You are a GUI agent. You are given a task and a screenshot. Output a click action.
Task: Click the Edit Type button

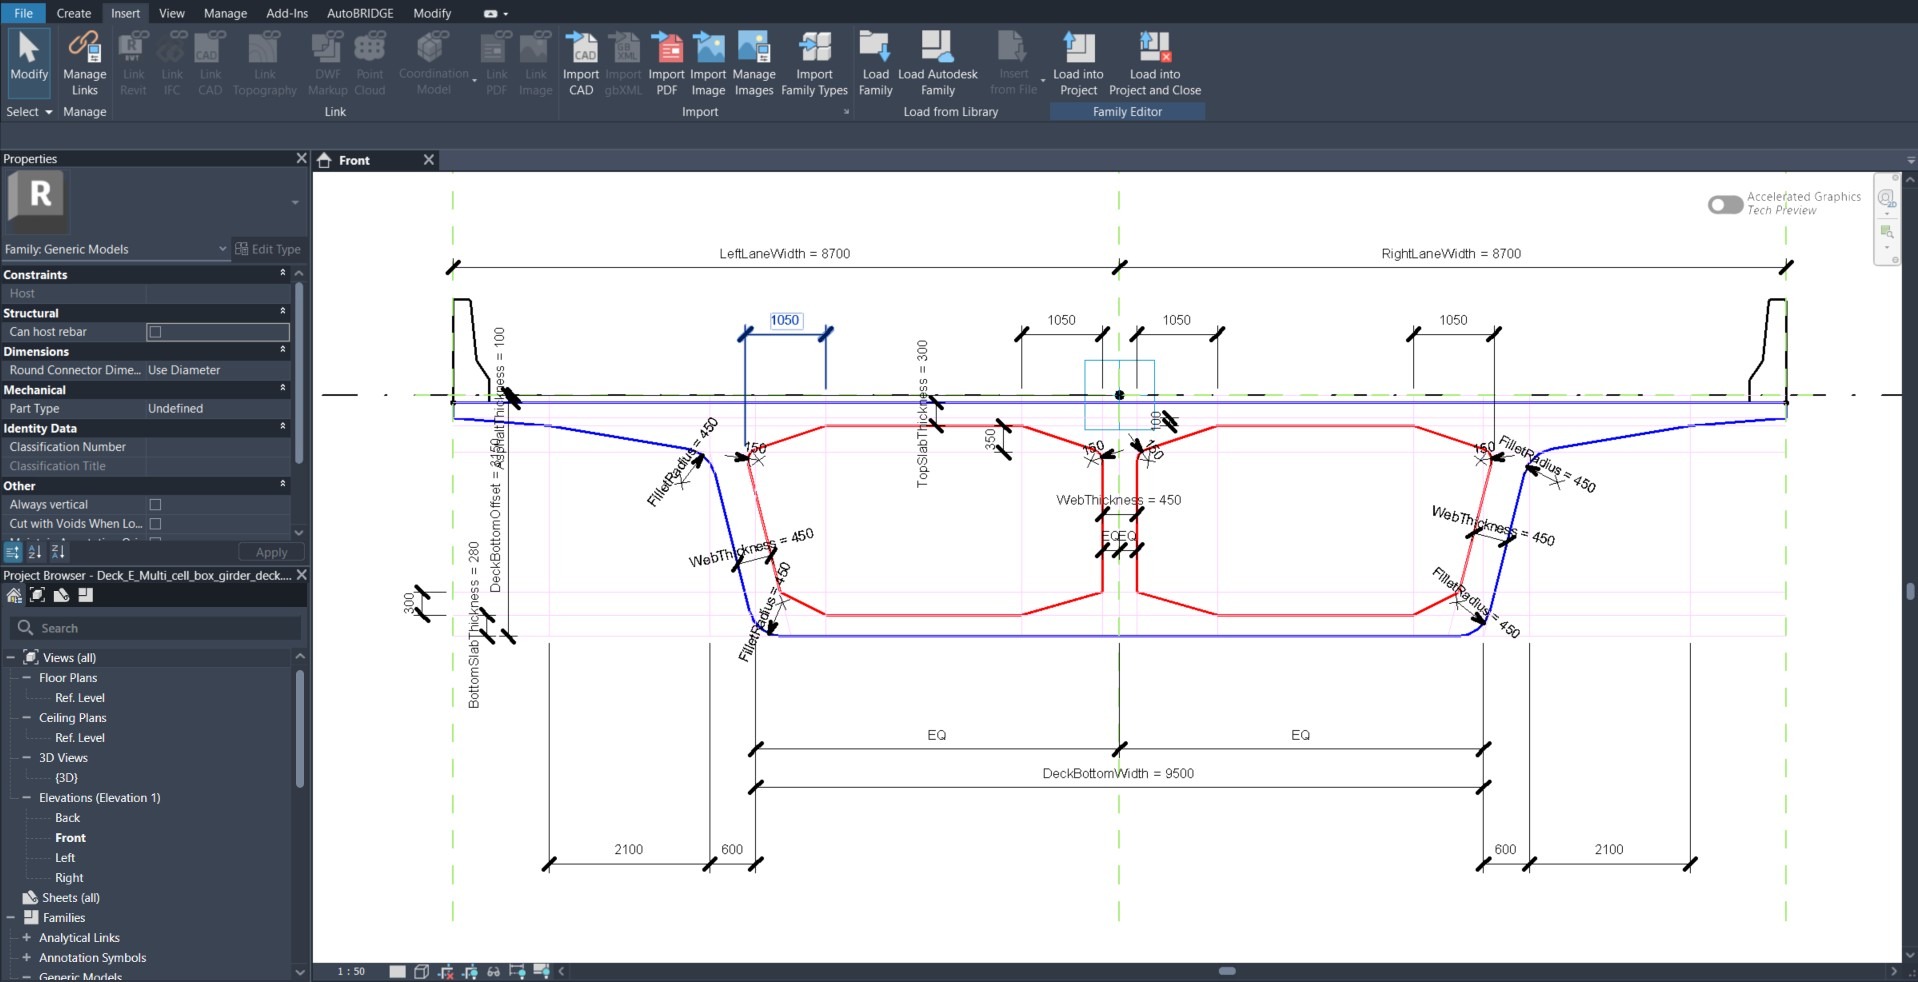[268, 249]
